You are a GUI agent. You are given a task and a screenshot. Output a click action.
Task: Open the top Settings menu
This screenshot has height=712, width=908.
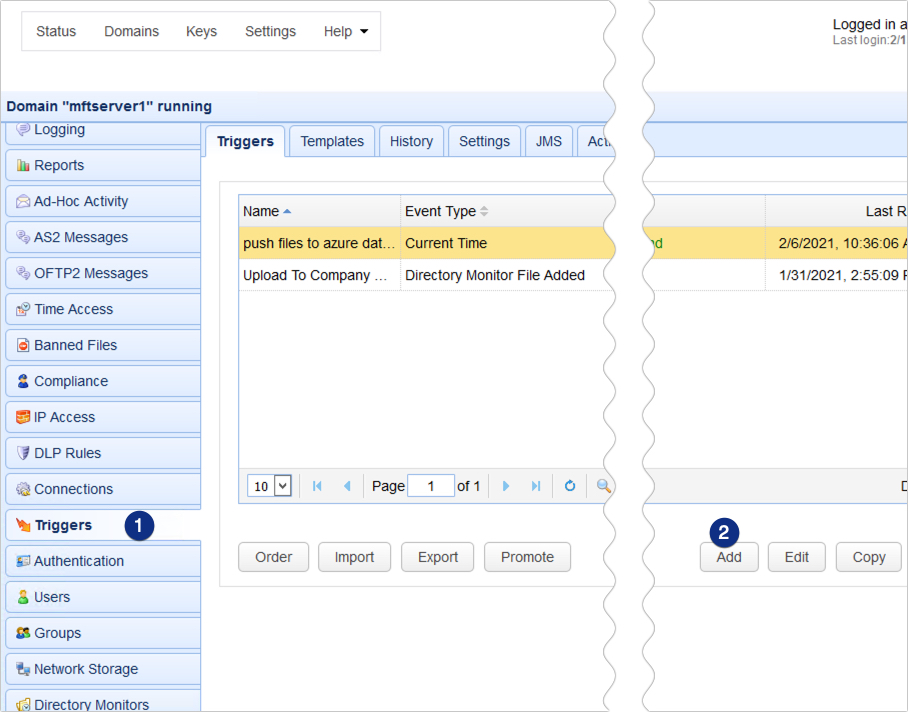coord(270,31)
